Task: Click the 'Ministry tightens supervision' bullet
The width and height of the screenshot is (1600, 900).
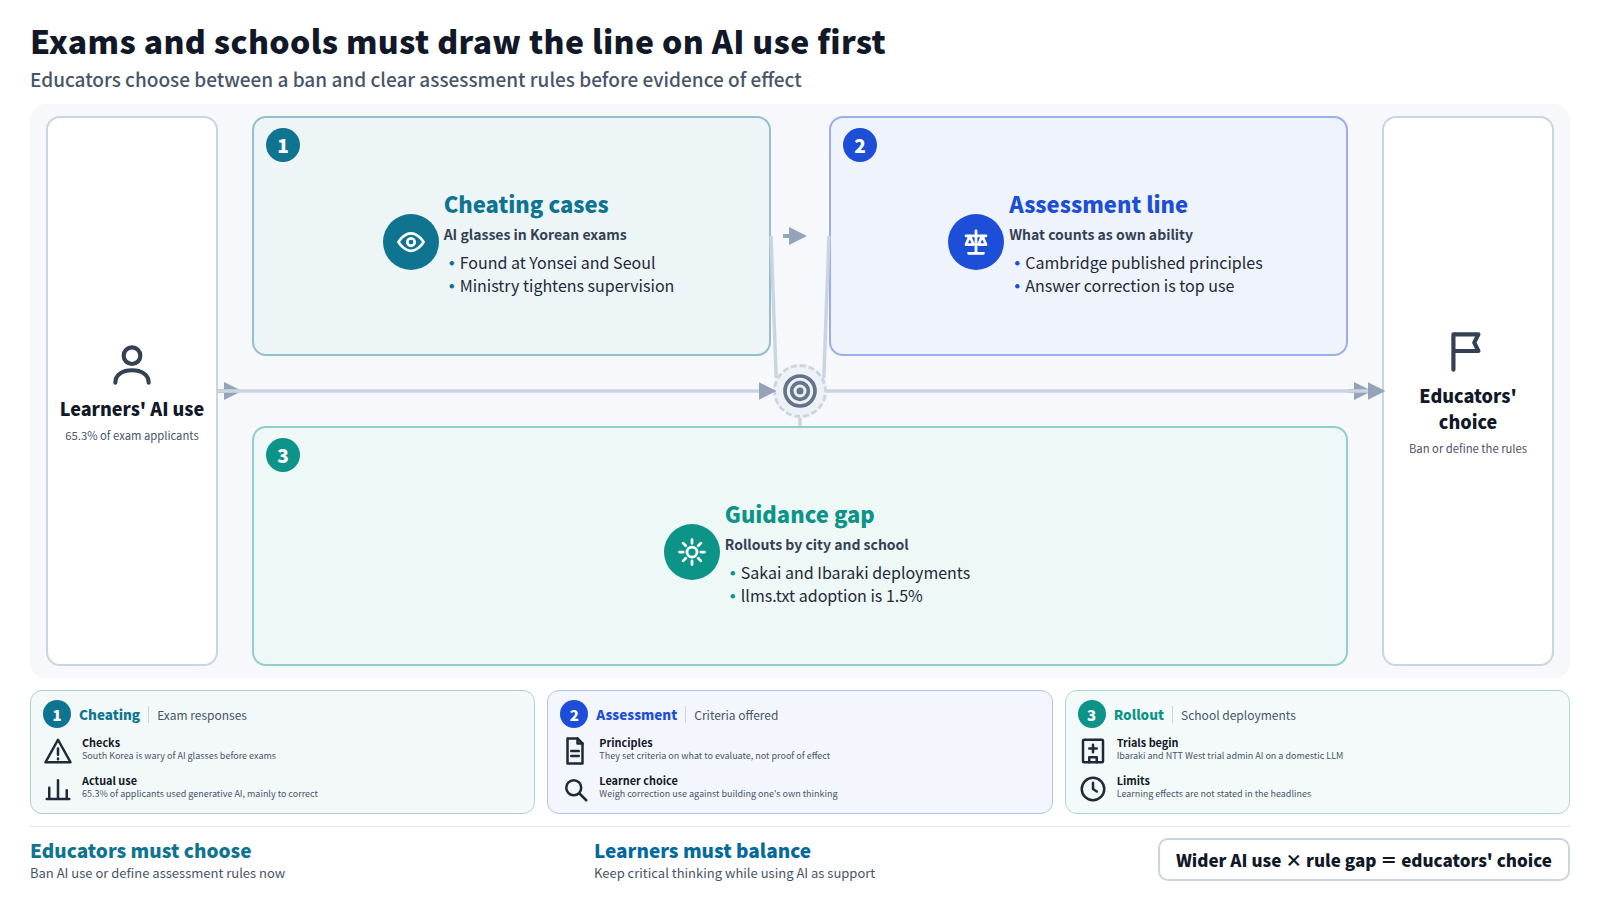Action: click(566, 286)
